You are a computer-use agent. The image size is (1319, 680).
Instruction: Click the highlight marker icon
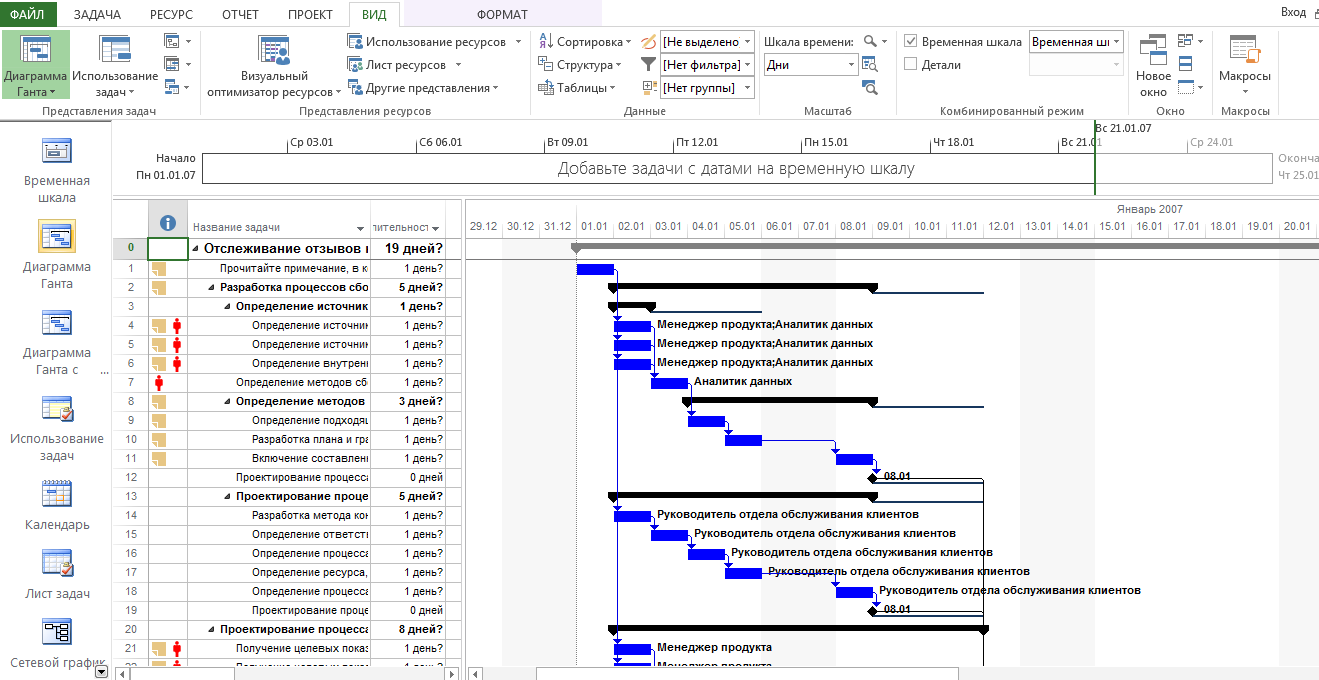point(647,42)
